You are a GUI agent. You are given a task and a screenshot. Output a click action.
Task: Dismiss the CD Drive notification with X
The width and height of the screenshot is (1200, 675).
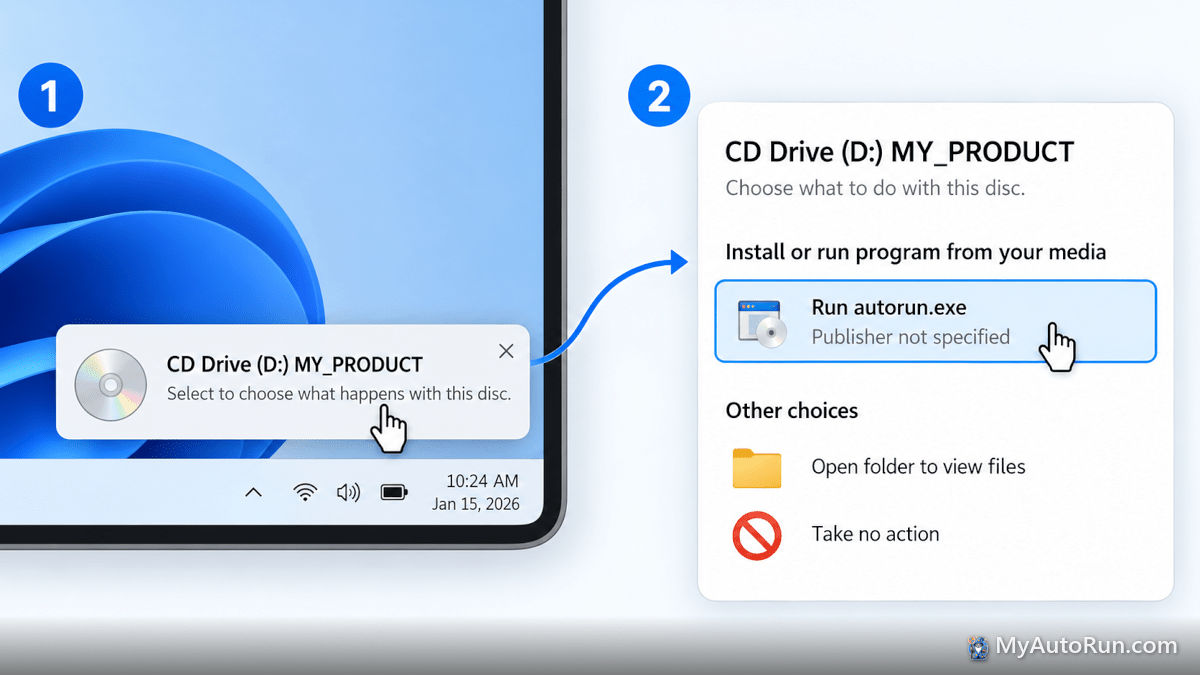coord(506,351)
